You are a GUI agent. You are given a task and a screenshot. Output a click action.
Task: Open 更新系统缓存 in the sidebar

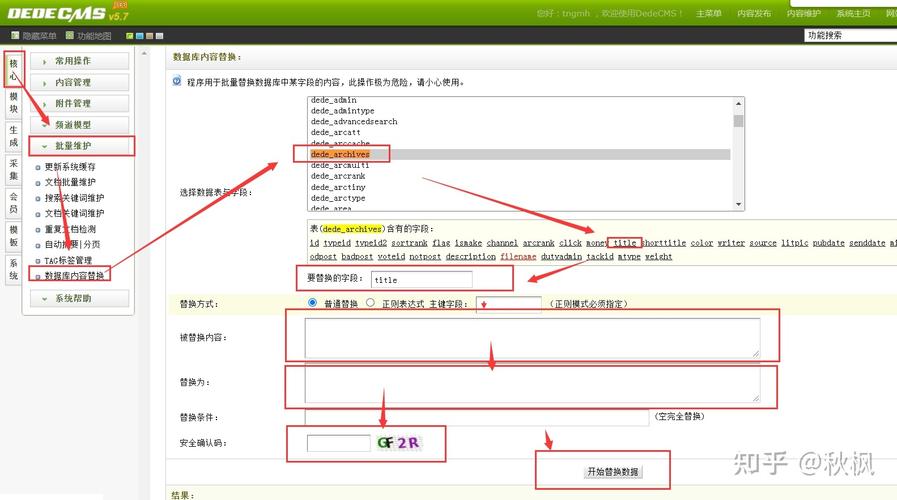[70, 167]
